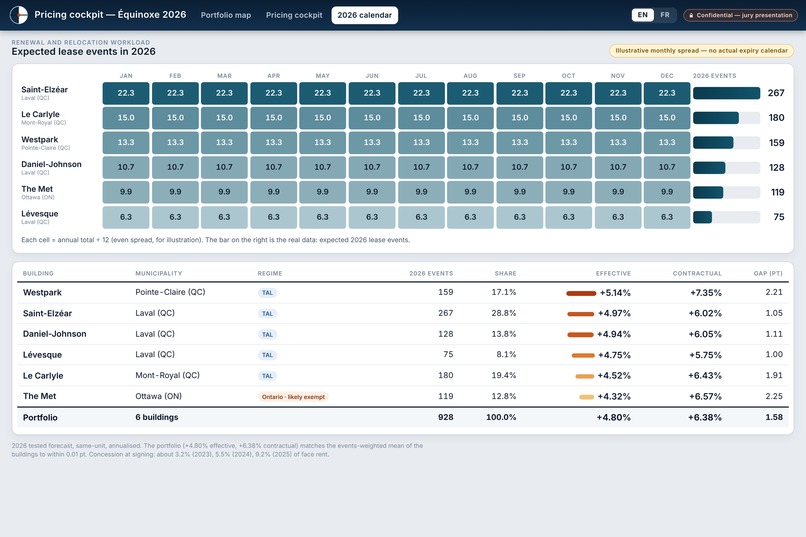Select the 2026 calendar tab

(364, 15)
